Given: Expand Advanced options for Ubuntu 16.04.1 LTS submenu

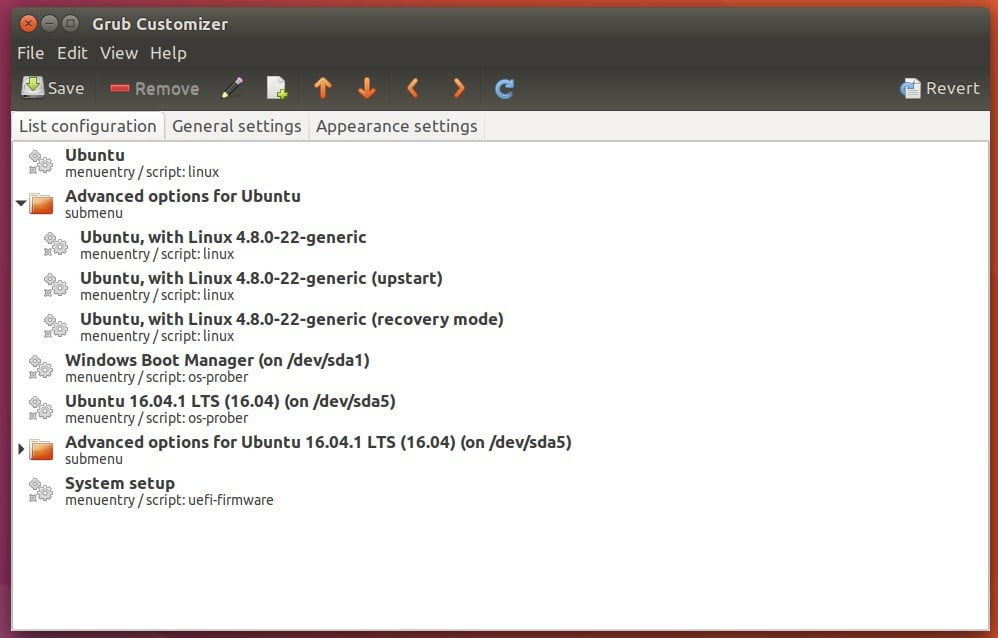Looking at the screenshot, I should (21, 449).
